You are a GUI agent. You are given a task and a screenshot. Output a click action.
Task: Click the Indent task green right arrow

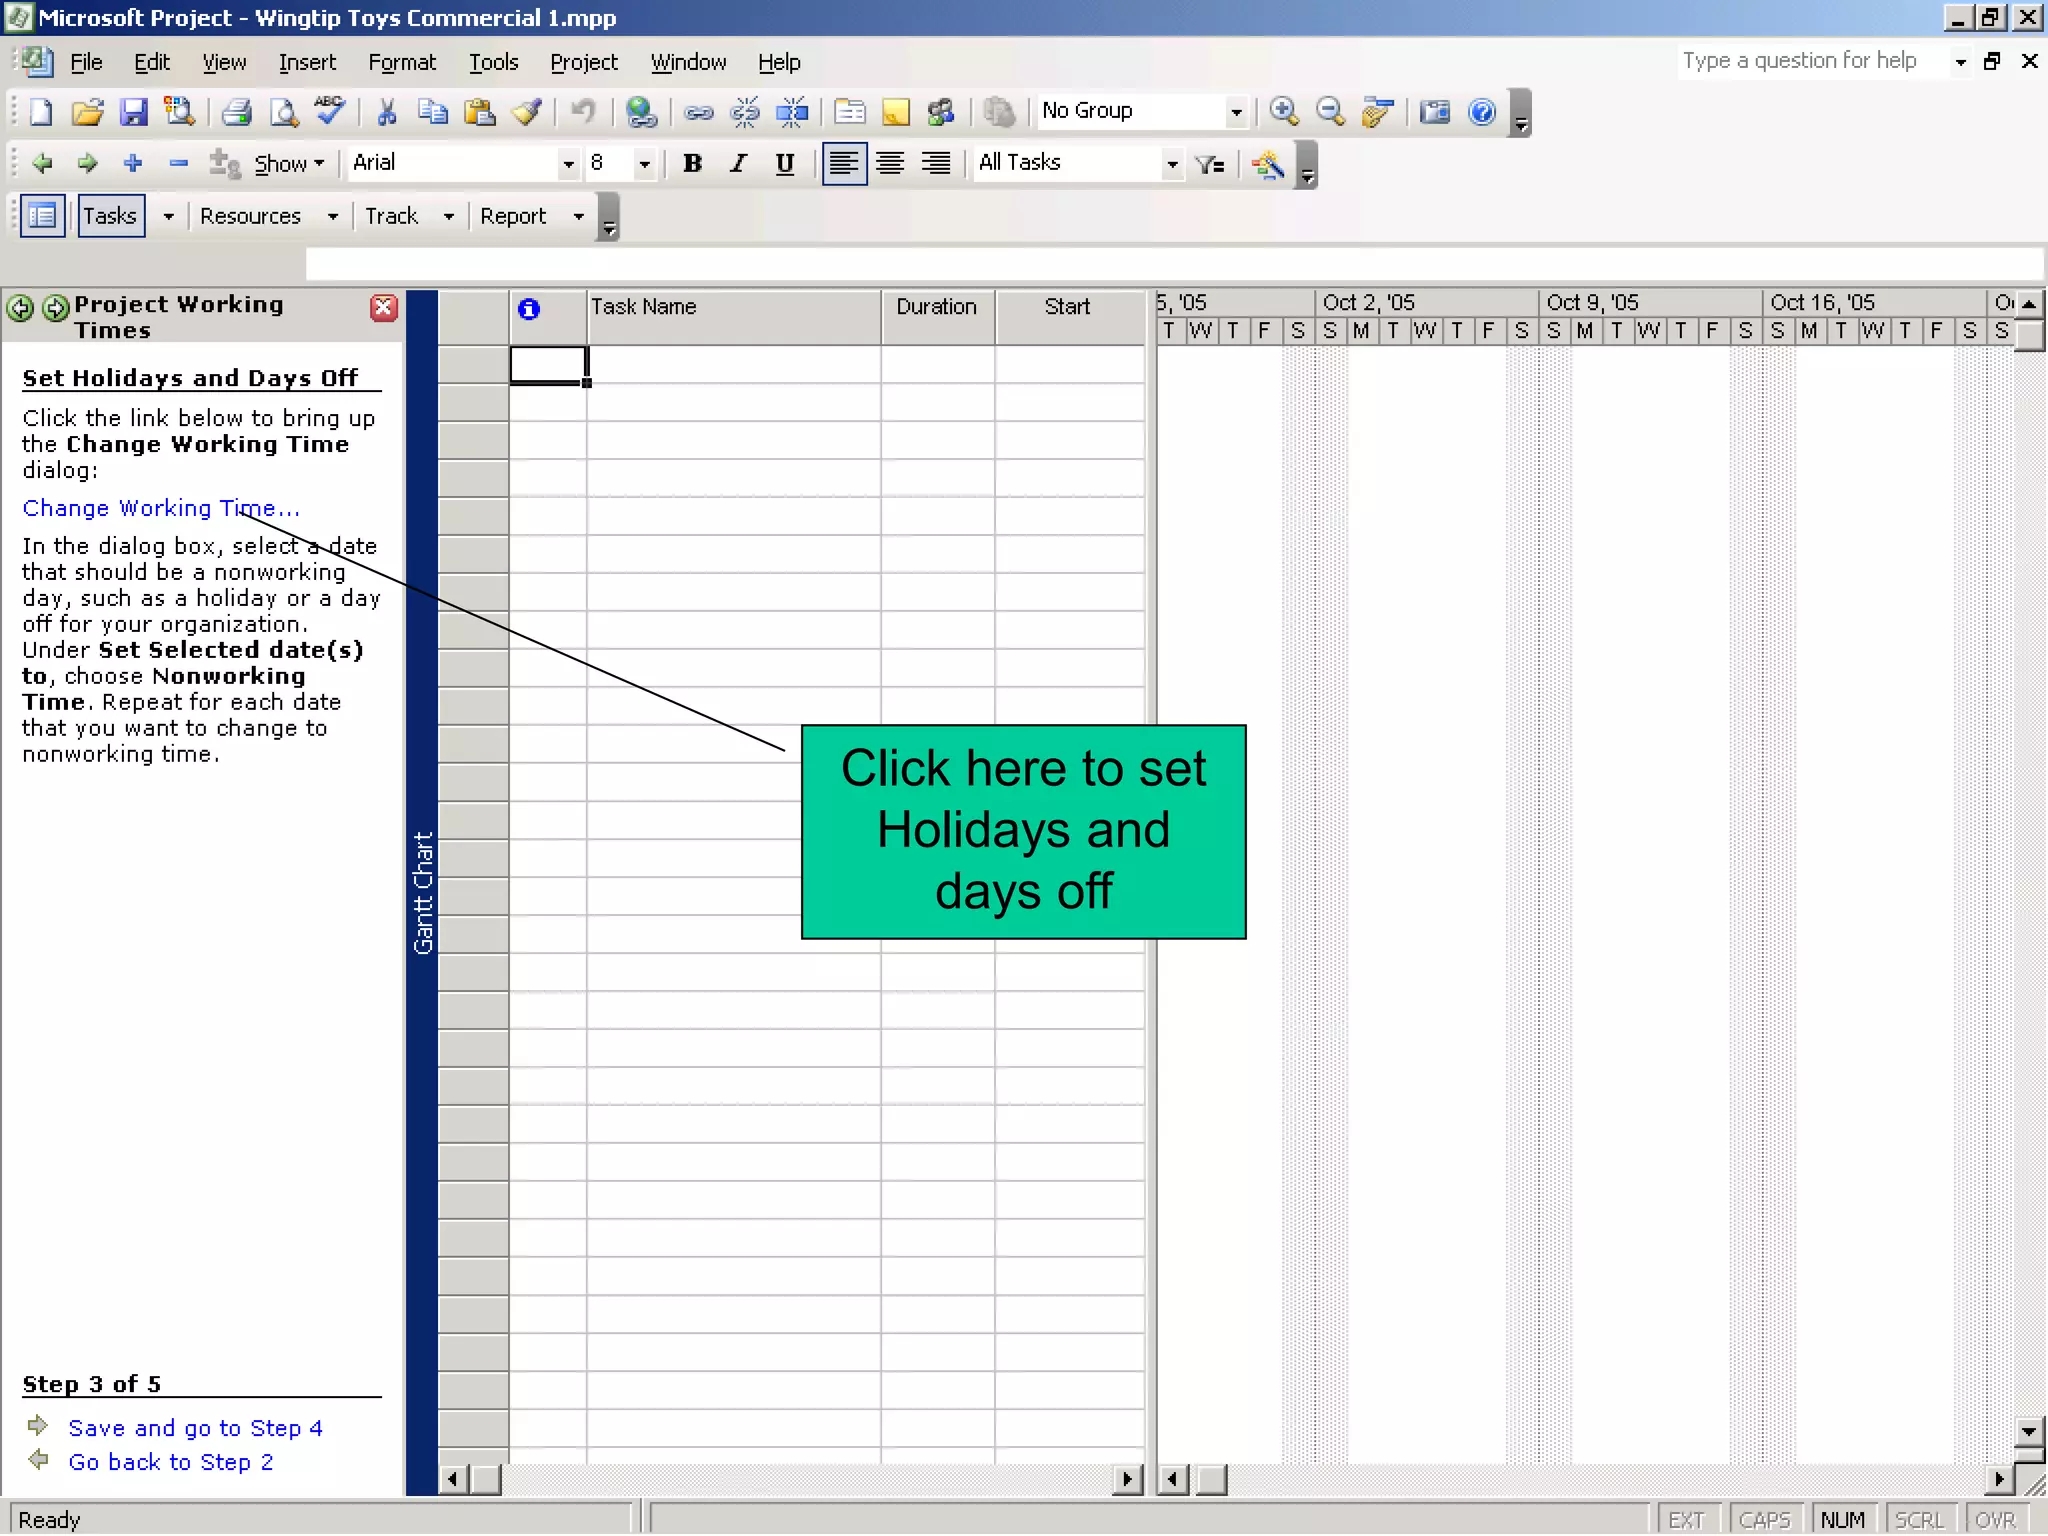88,163
